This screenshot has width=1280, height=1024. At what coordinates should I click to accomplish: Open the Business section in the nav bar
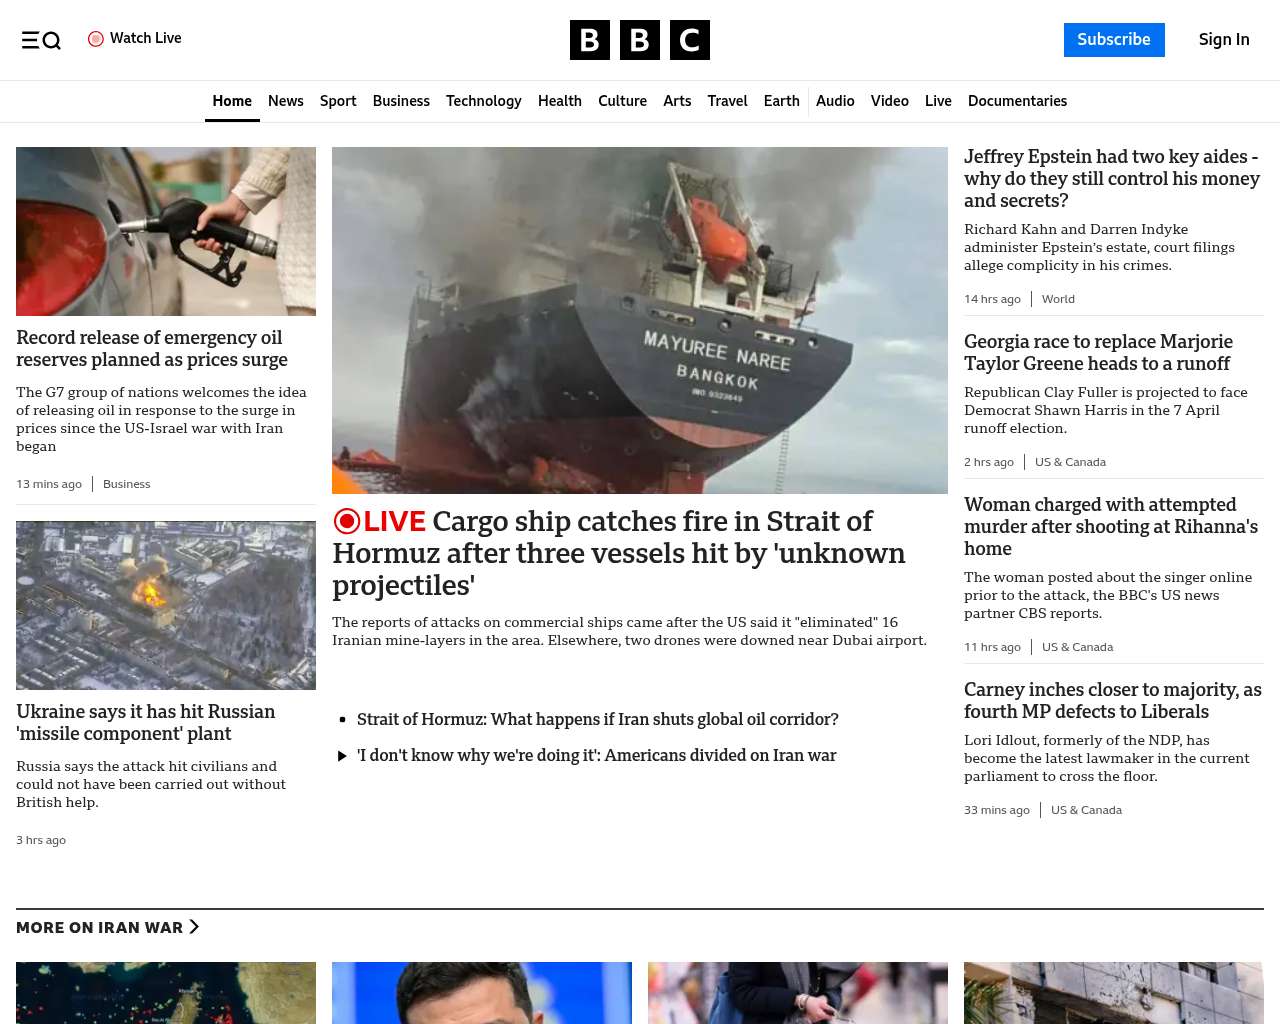point(401,101)
